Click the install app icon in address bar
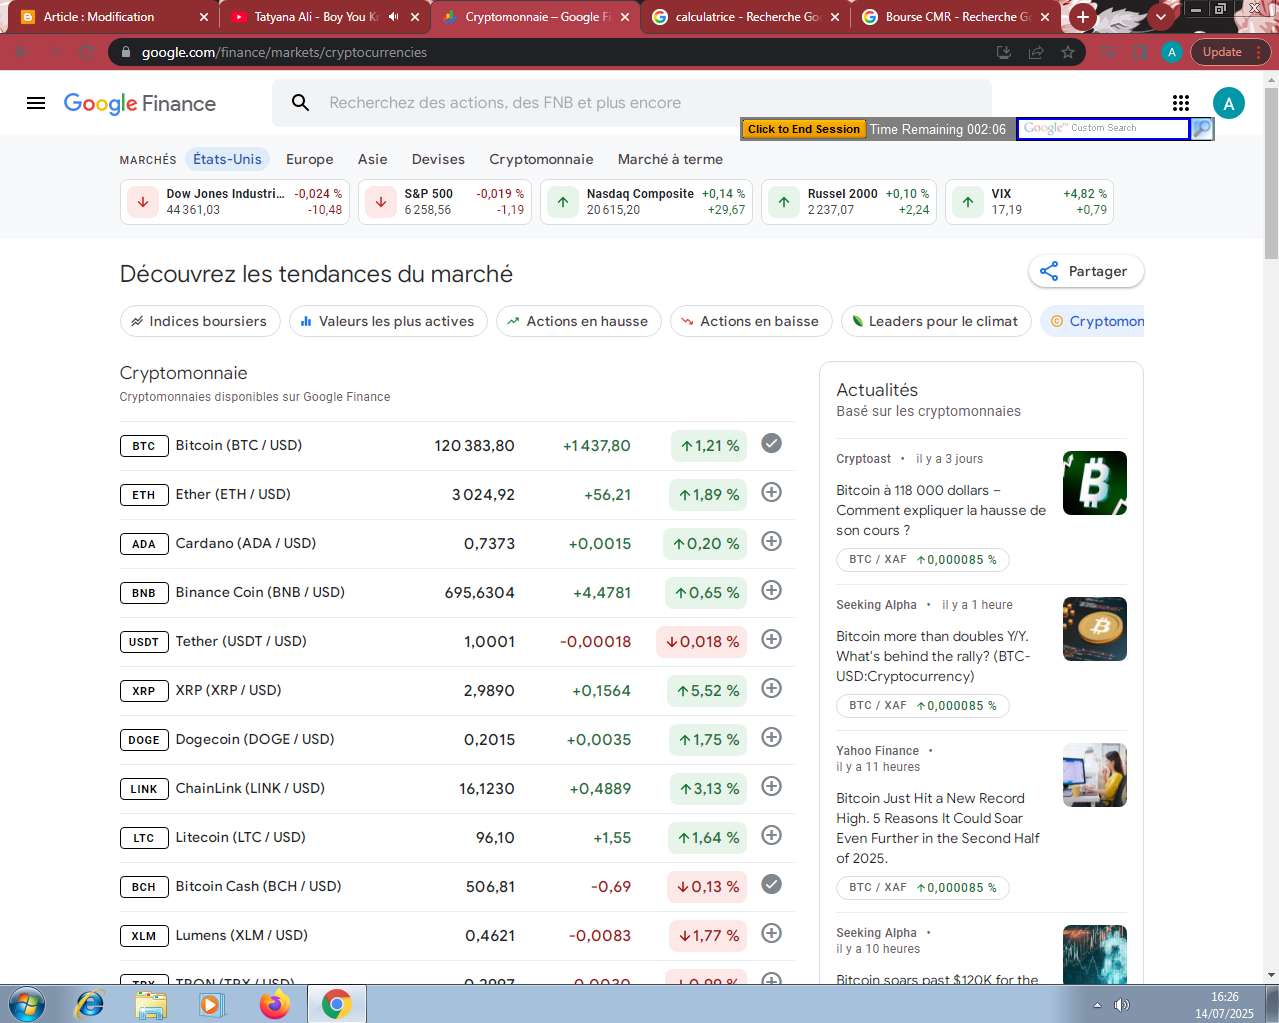Viewport: 1279px width, 1023px height. pyautogui.click(x=1004, y=52)
